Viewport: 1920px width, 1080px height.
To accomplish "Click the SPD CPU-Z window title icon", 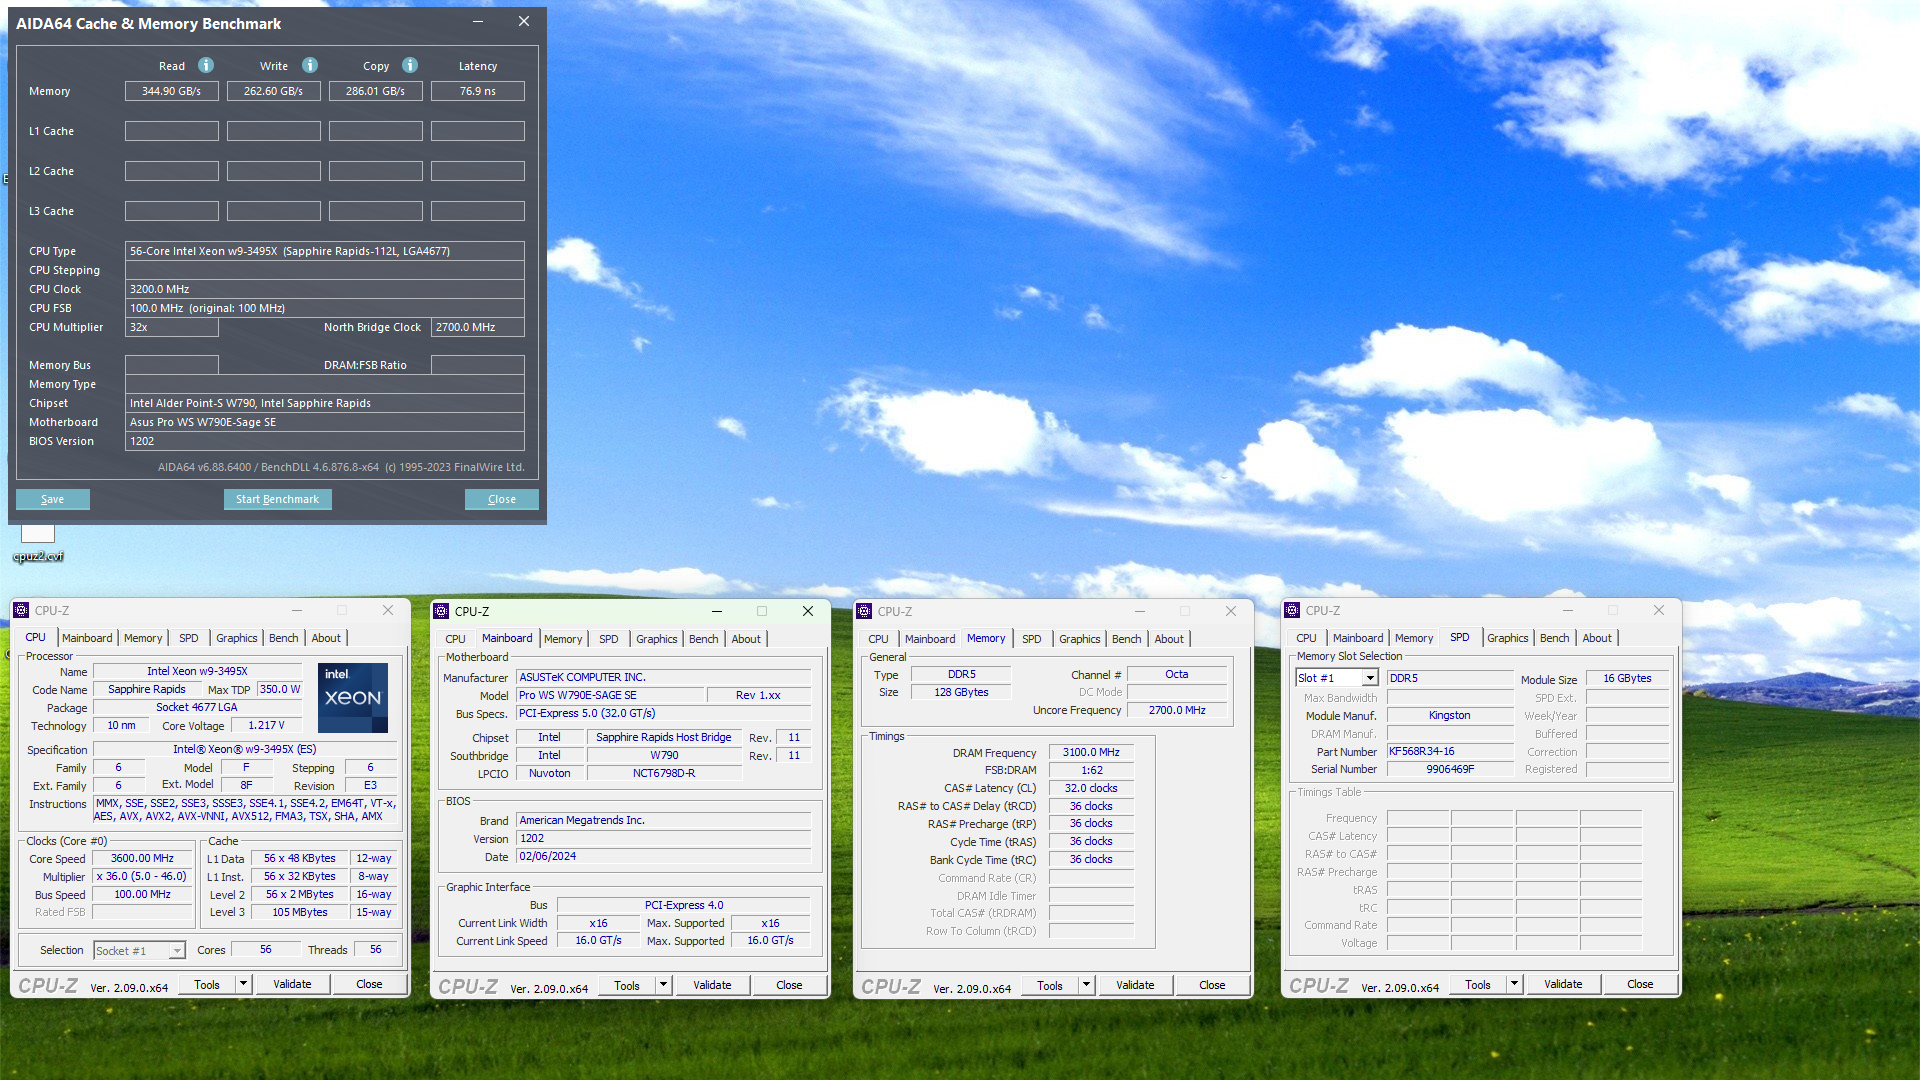I will pos(1292,610).
